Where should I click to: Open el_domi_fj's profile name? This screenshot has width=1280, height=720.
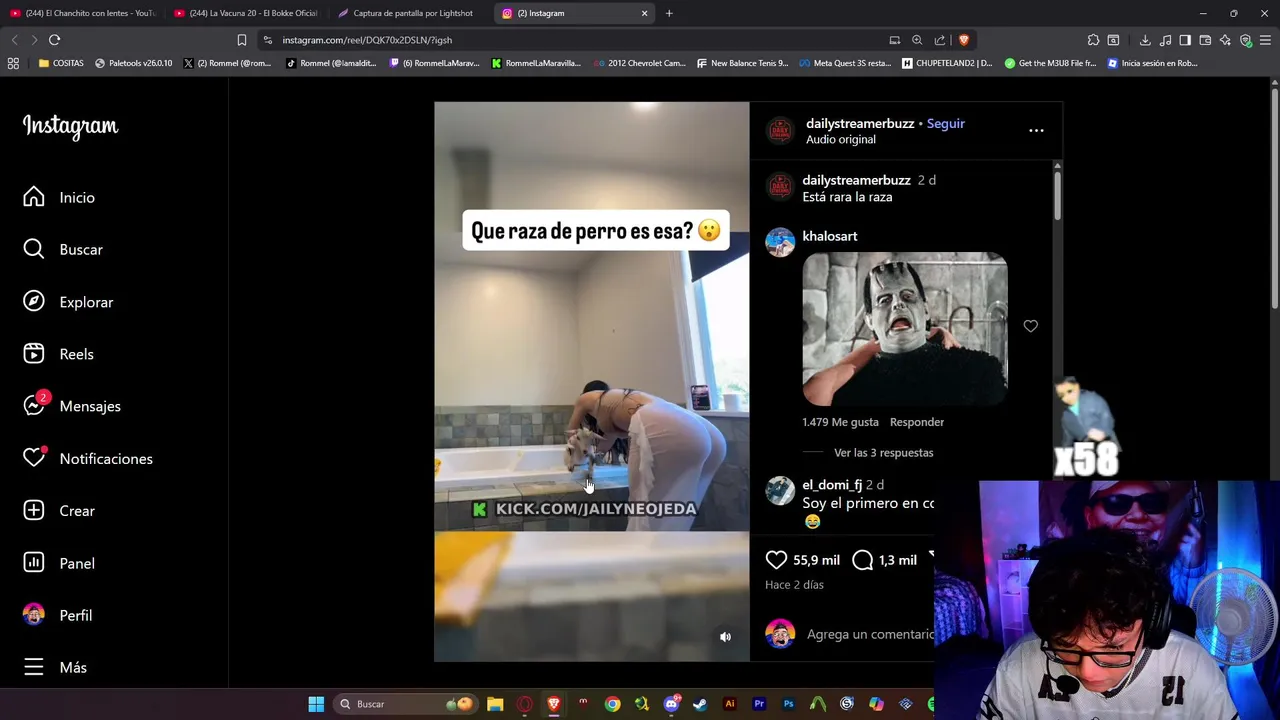click(832, 485)
